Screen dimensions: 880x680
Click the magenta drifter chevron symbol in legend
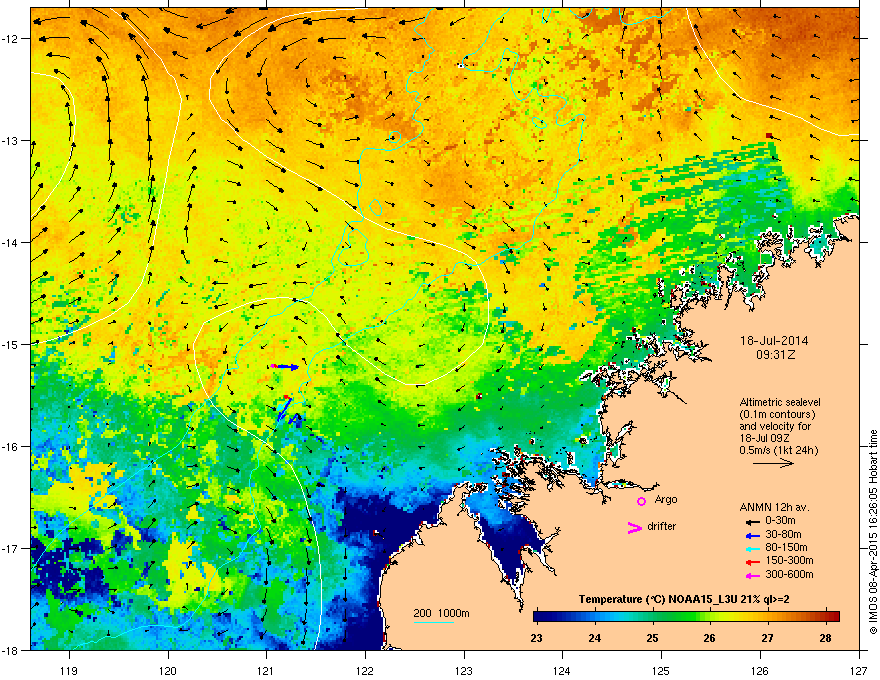(634, 527)
